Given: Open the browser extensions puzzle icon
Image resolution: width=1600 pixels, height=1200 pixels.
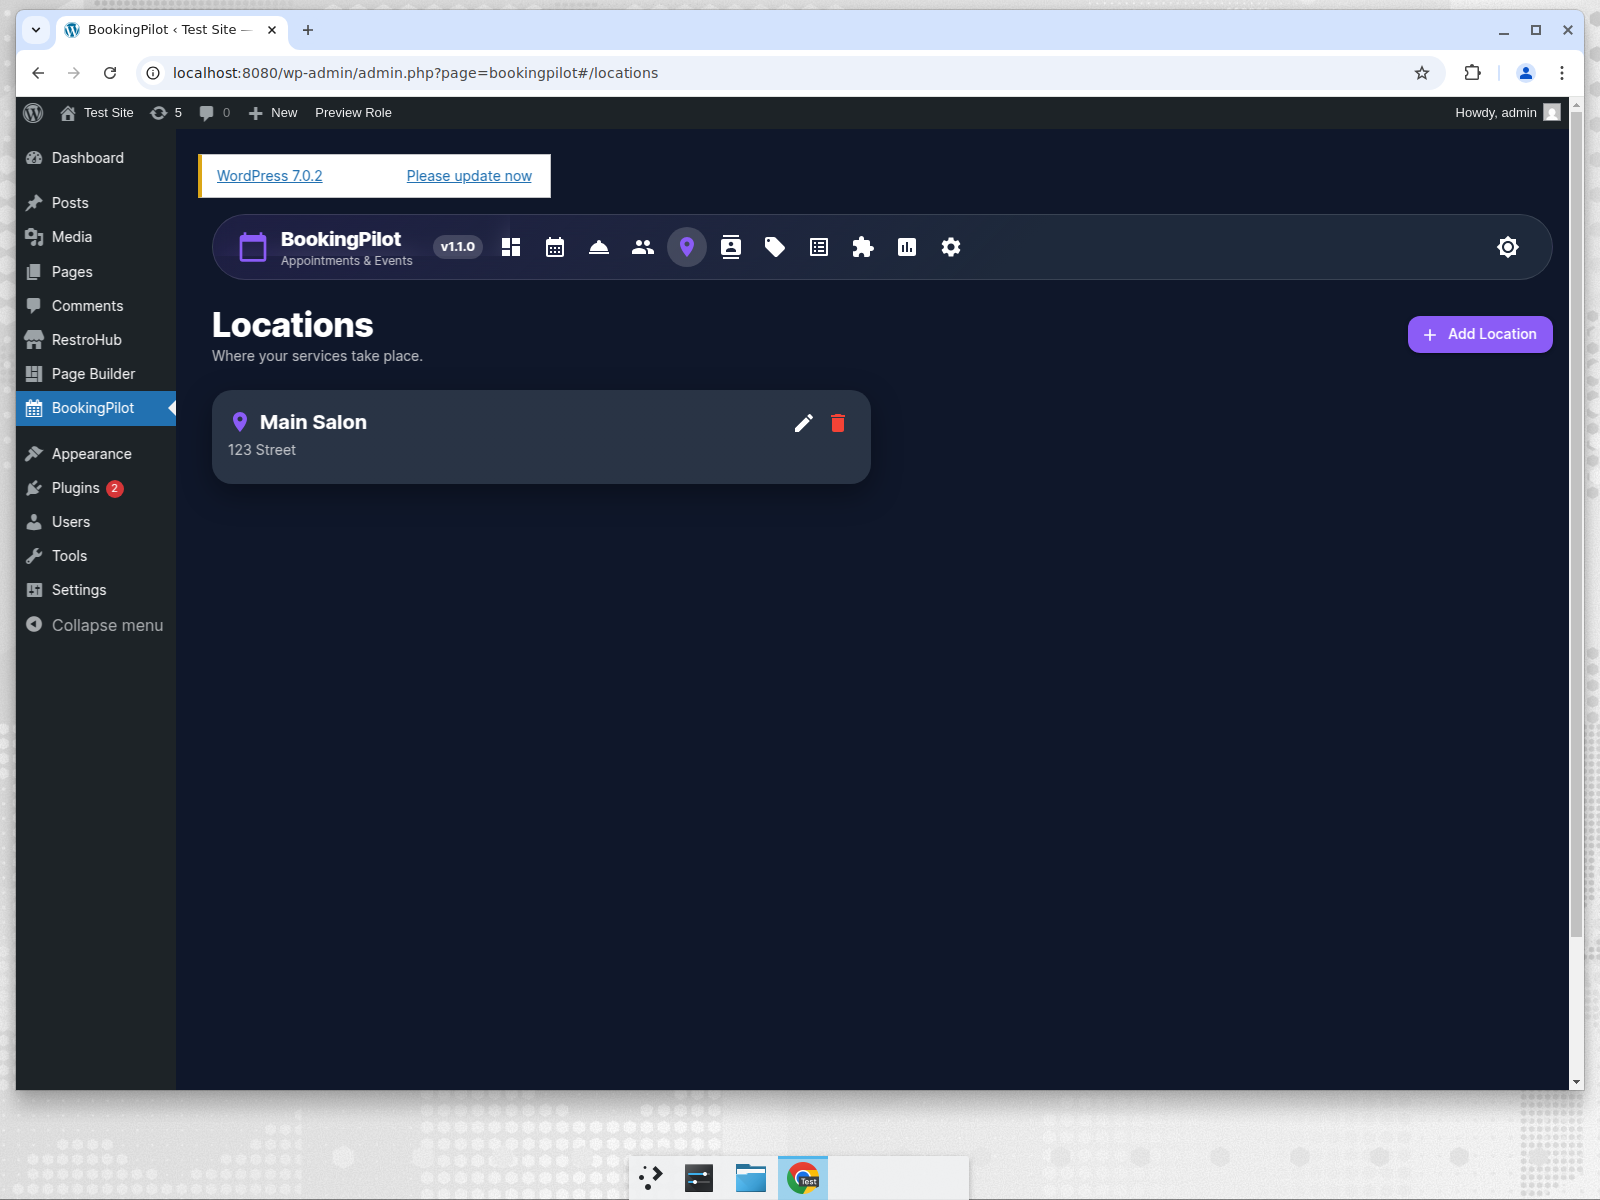Looking at the screenshot, I should pyautogui.click(x=1472, y=73).
